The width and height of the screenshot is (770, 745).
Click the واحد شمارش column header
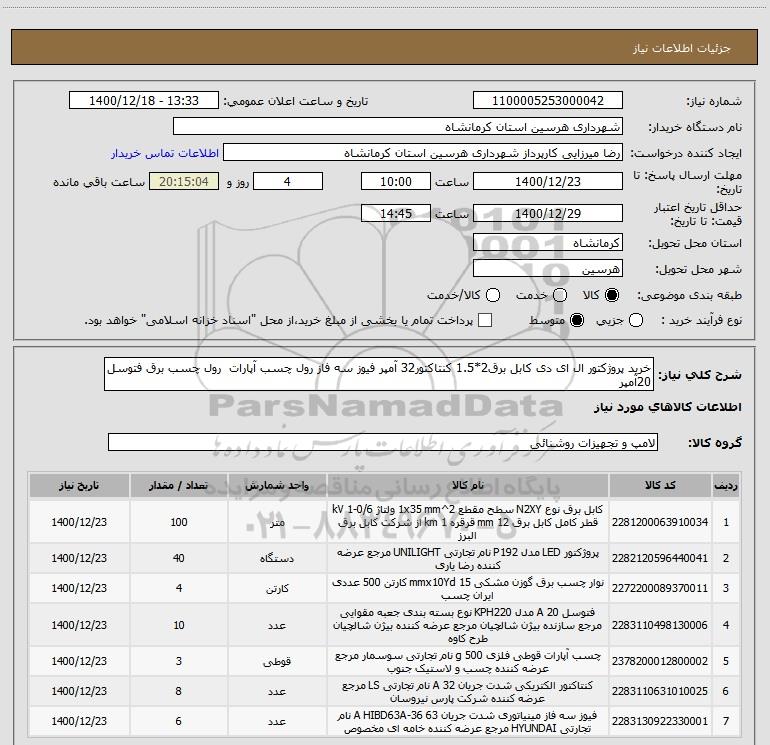point(277,485)
